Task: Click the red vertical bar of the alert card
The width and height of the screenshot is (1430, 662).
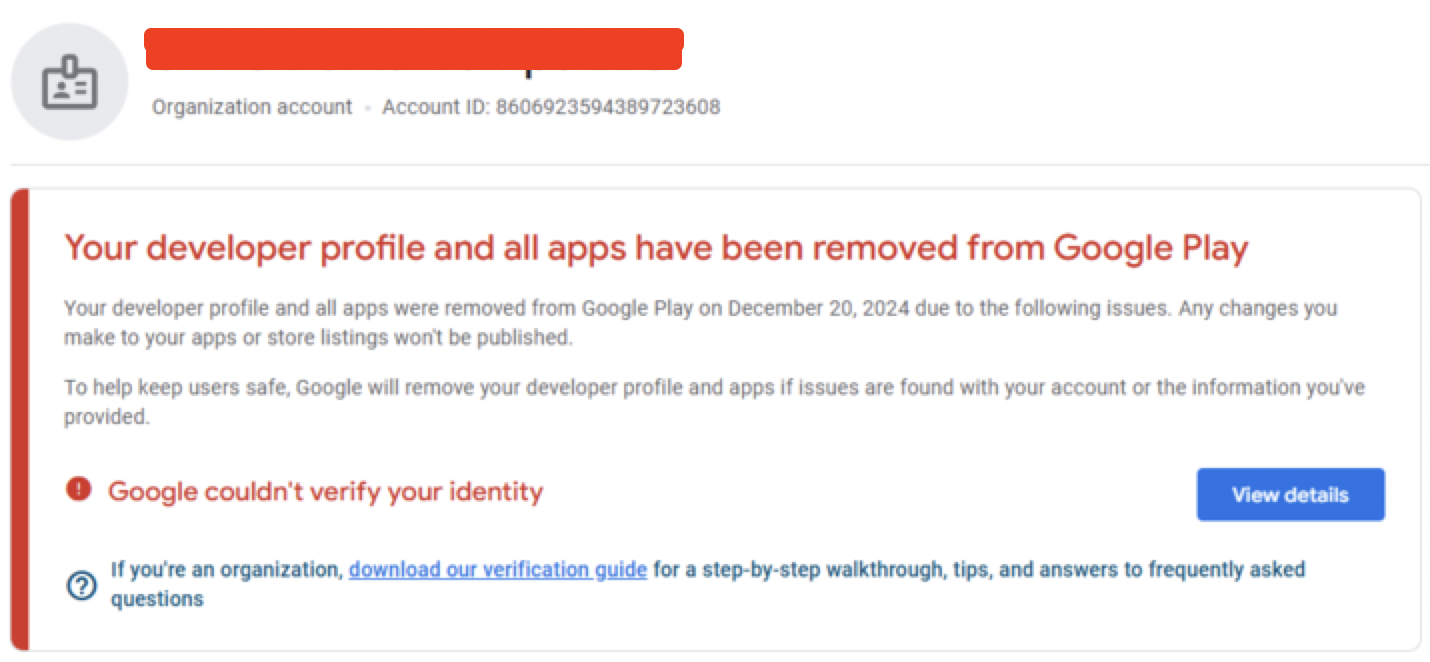Action: (x=20, y=420)
